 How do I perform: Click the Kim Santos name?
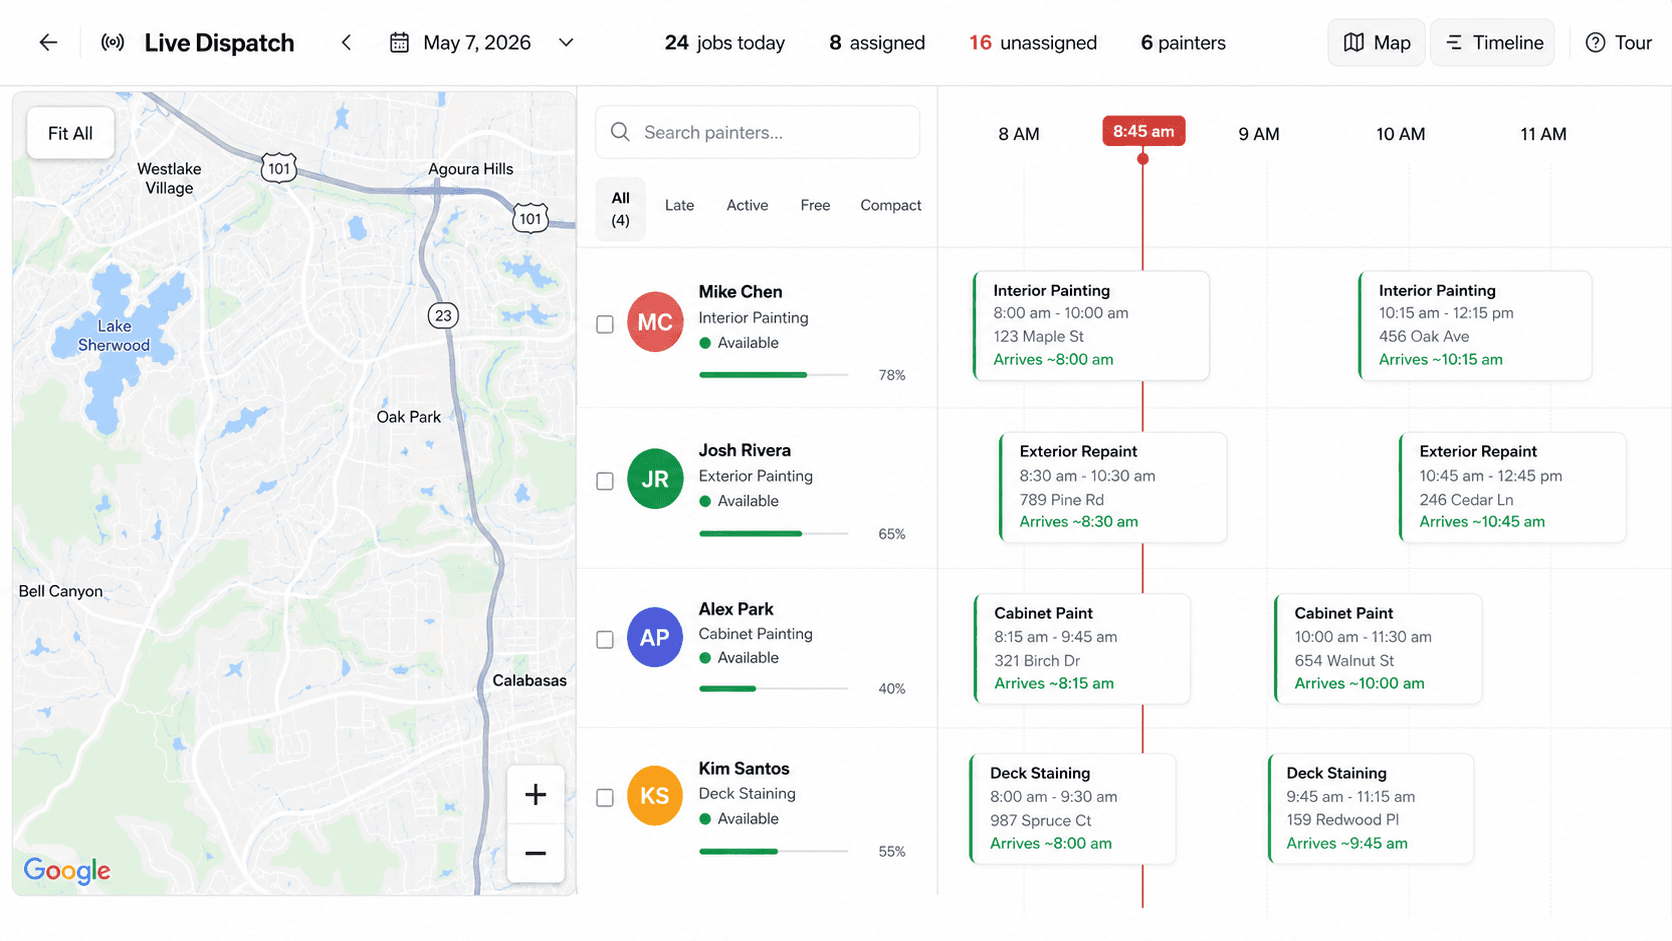tap(744, 768)
